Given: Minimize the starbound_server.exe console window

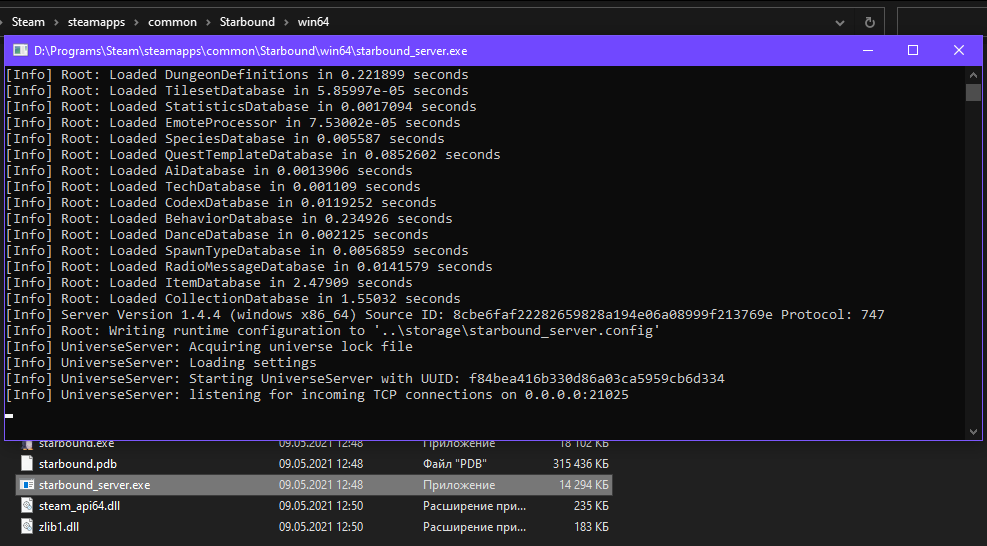Looking at the screenshot, I should pos(868,50).
